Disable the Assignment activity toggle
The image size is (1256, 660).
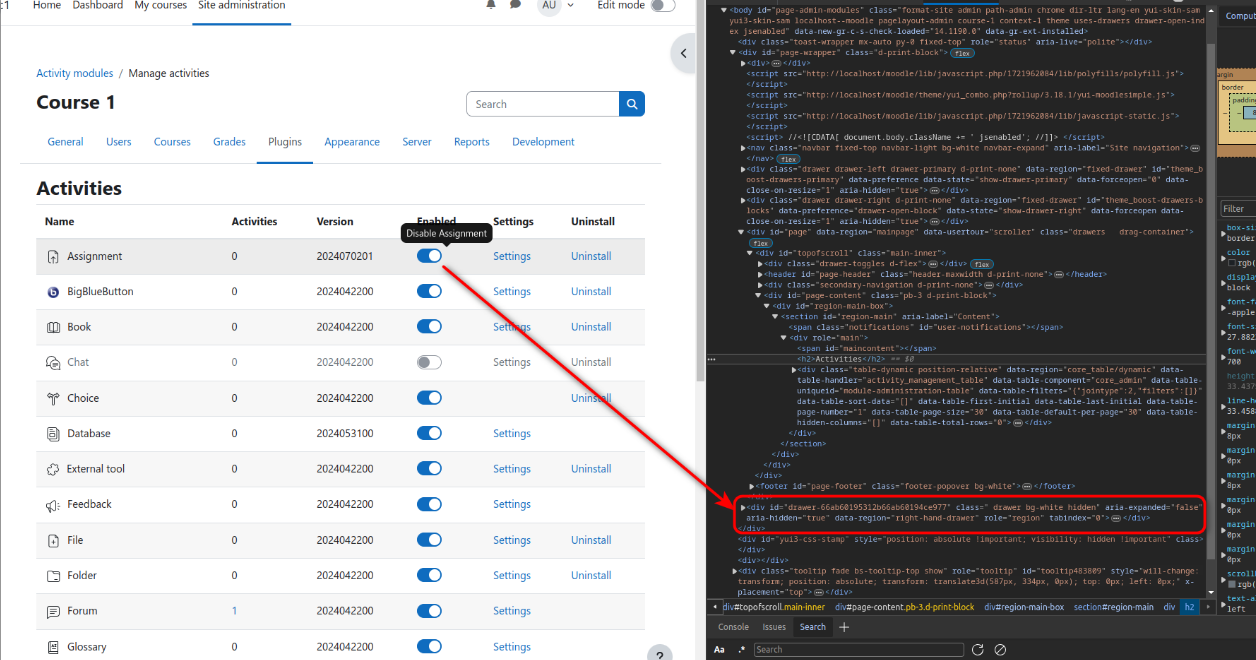pos(429,256)
